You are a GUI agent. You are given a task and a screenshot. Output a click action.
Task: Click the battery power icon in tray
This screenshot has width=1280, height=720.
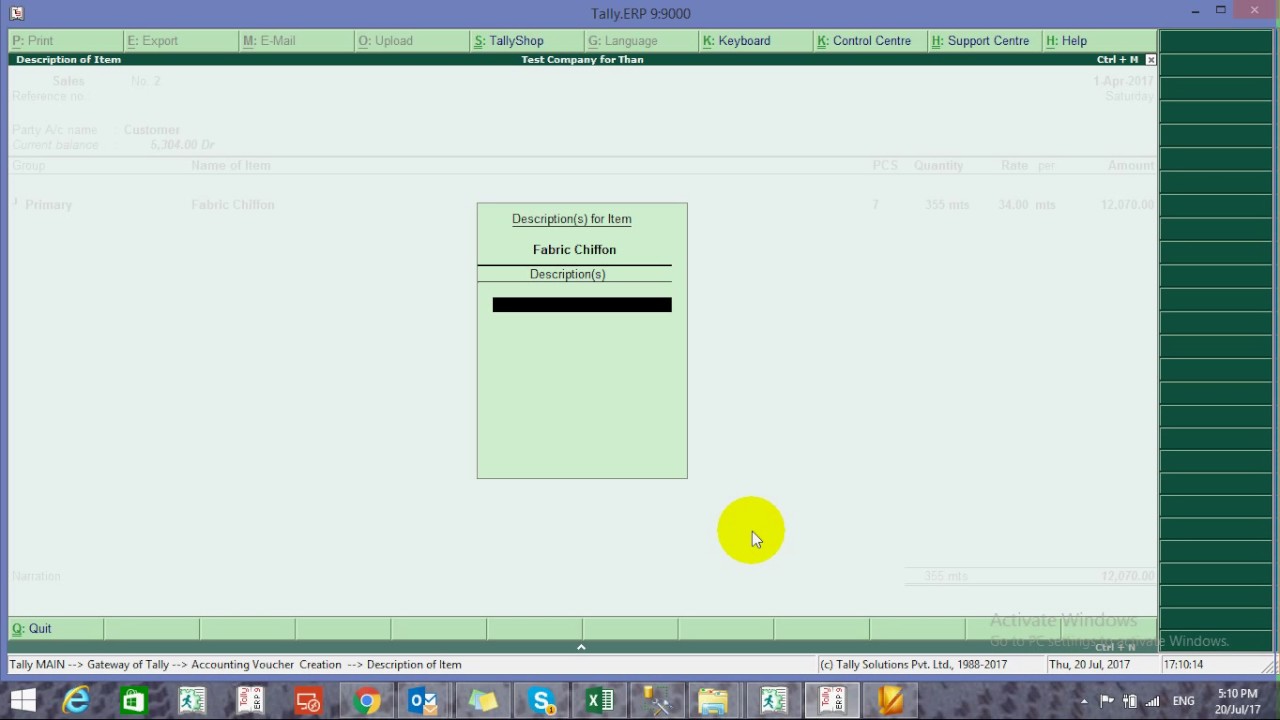(x=1130, y=701)
